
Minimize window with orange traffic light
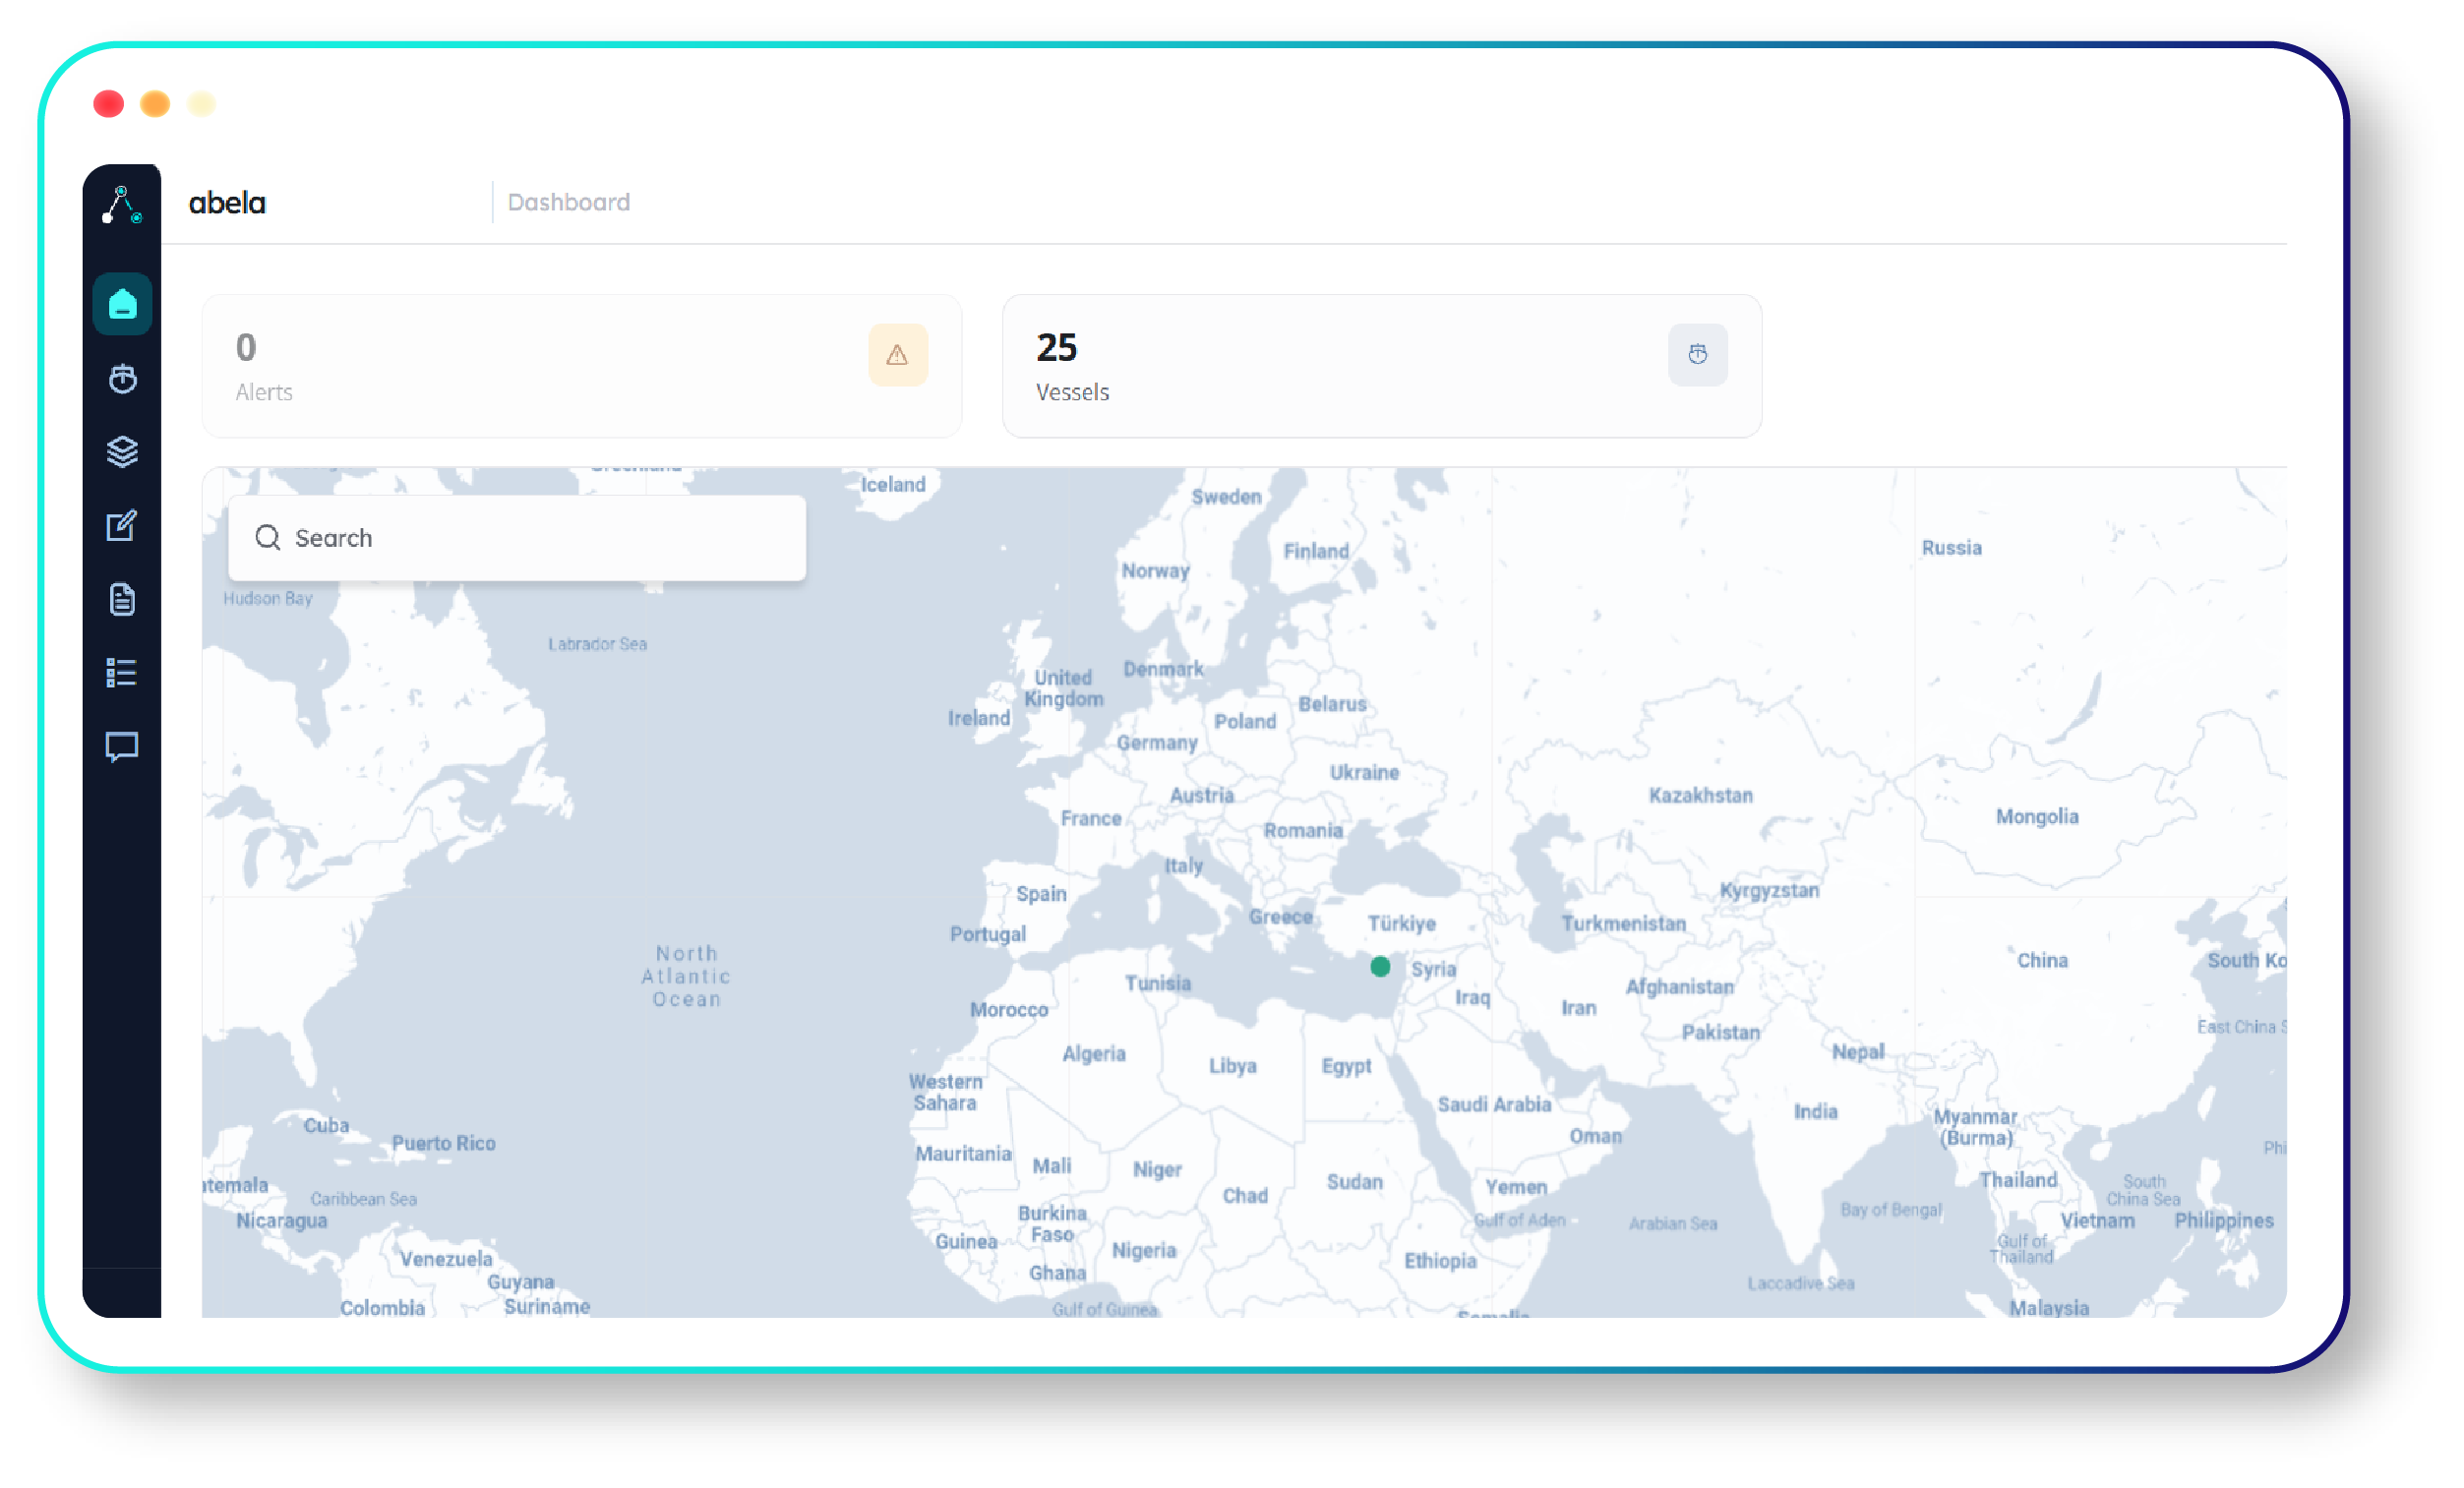[155, 104]
